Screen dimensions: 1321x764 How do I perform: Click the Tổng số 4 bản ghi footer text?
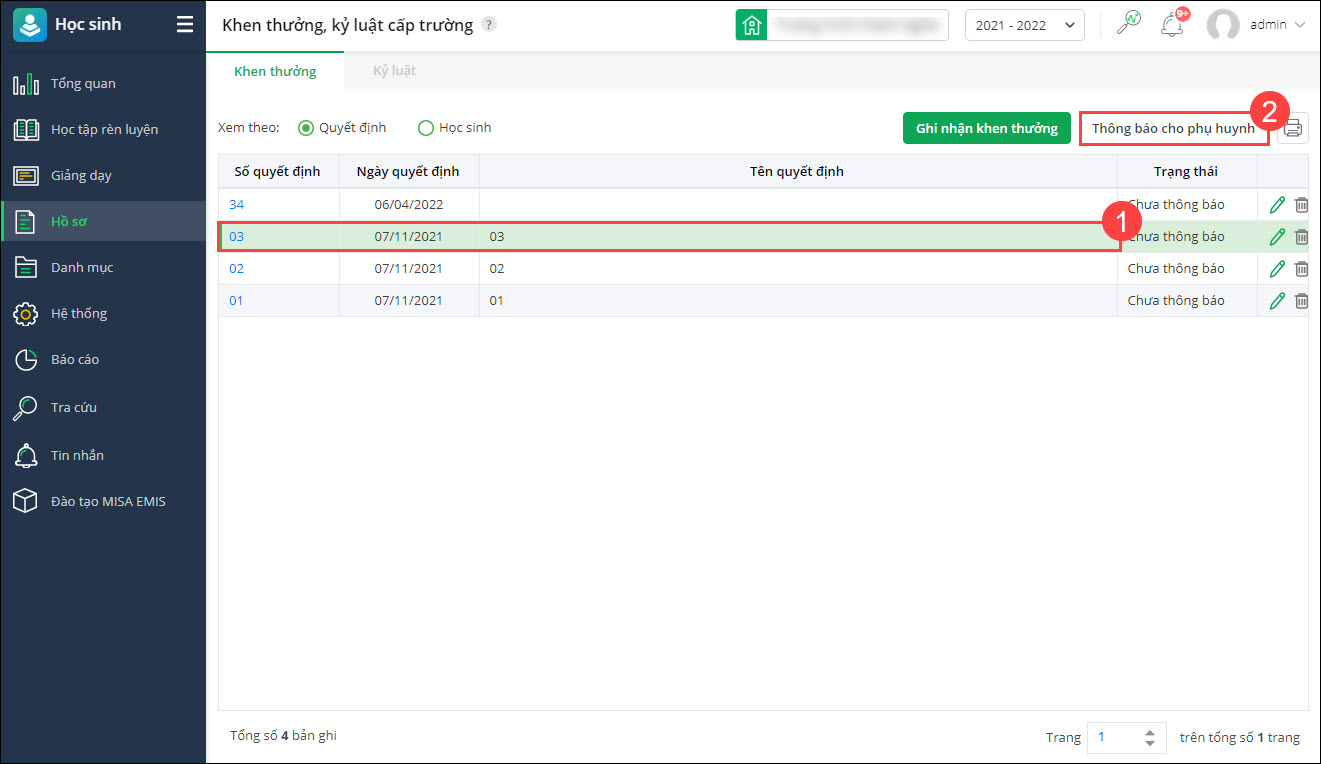(x=283, y=736)
